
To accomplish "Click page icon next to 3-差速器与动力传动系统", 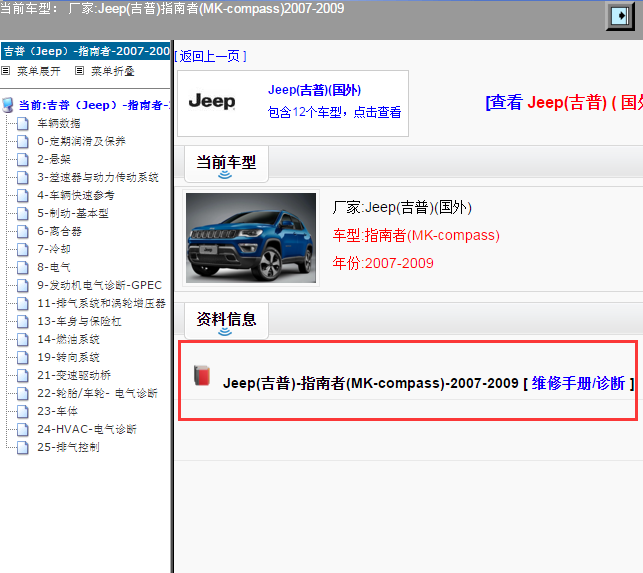I will point(23,177).
